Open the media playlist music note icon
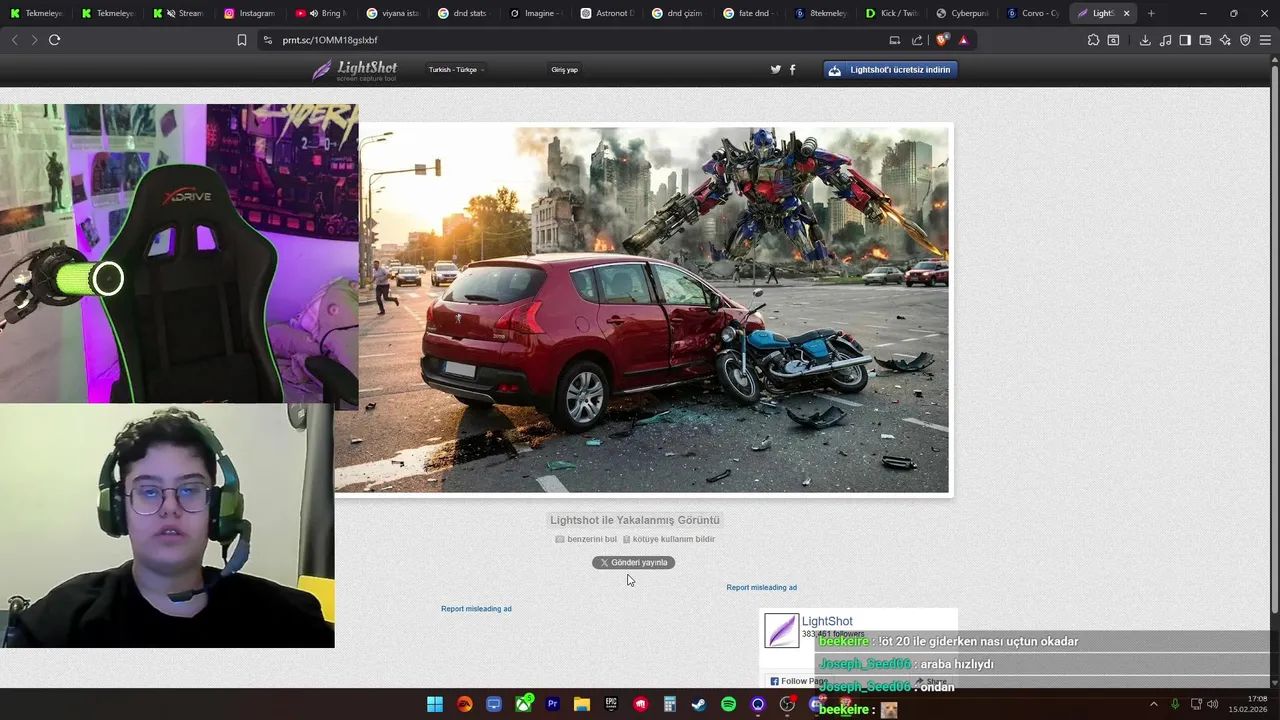 1165,40
